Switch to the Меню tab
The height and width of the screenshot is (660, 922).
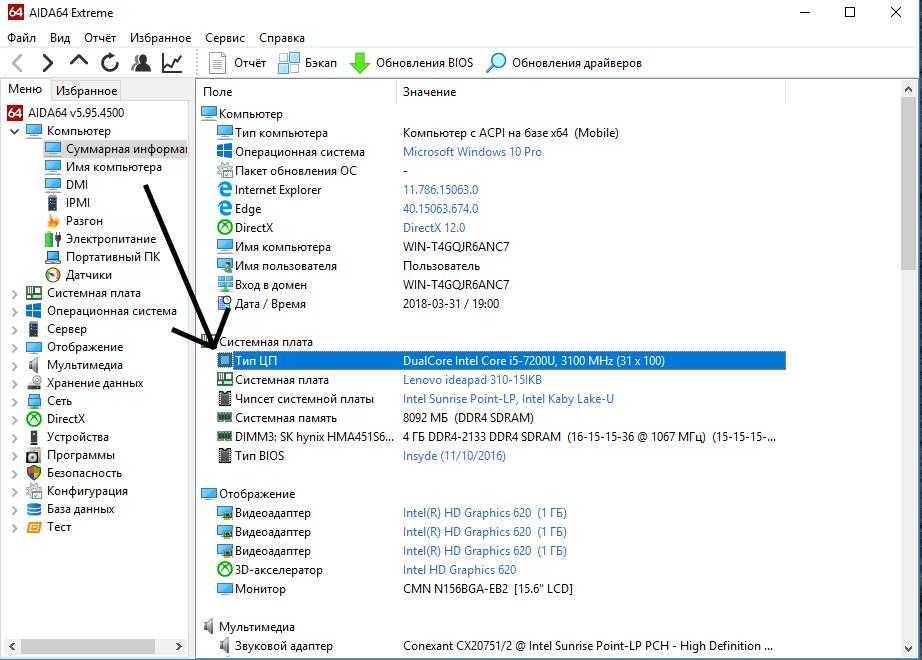25,89
